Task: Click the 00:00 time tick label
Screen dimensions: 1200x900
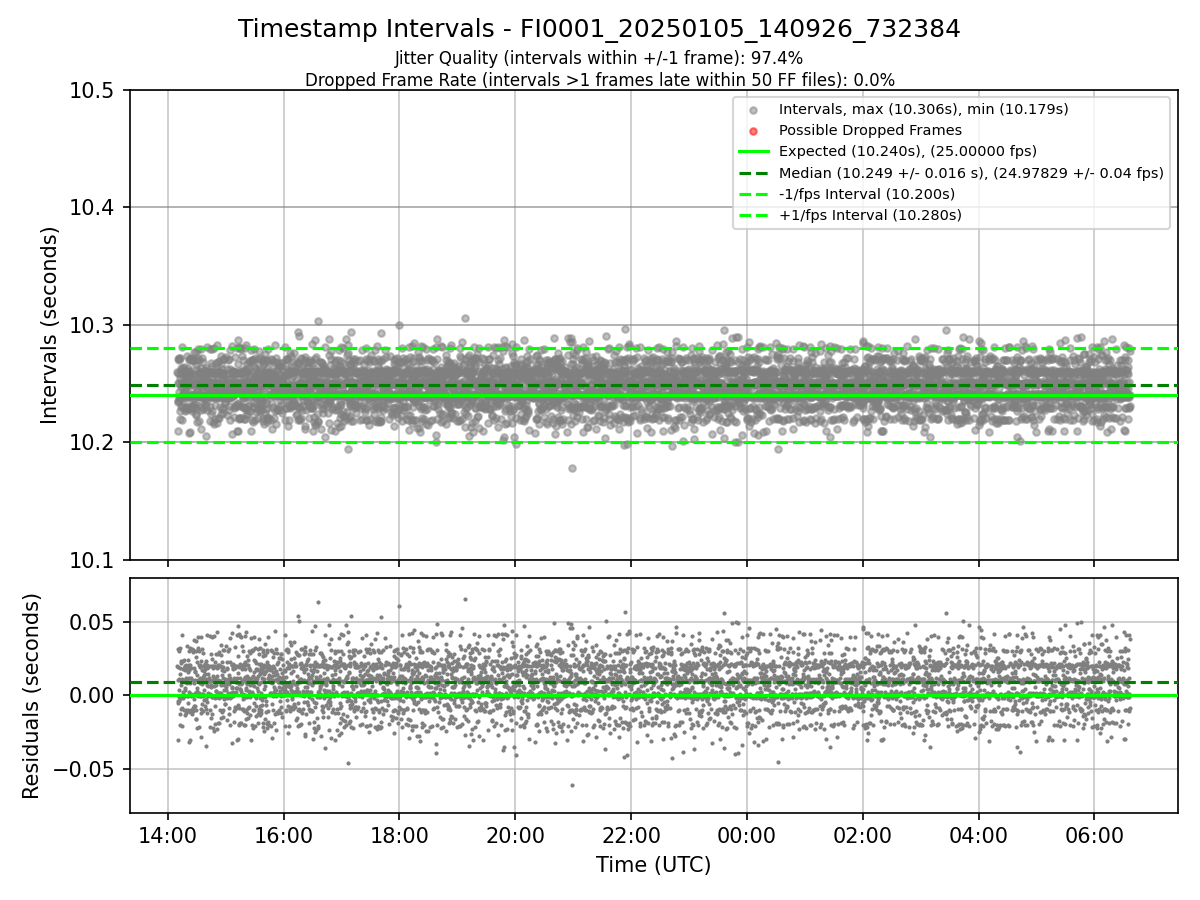Action: click(x=746, y=834)
